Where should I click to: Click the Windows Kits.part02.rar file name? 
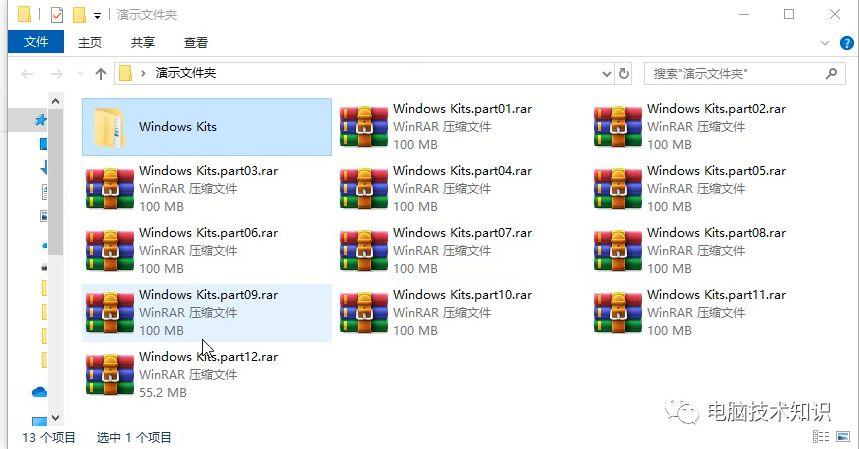(x=716, y=108)
